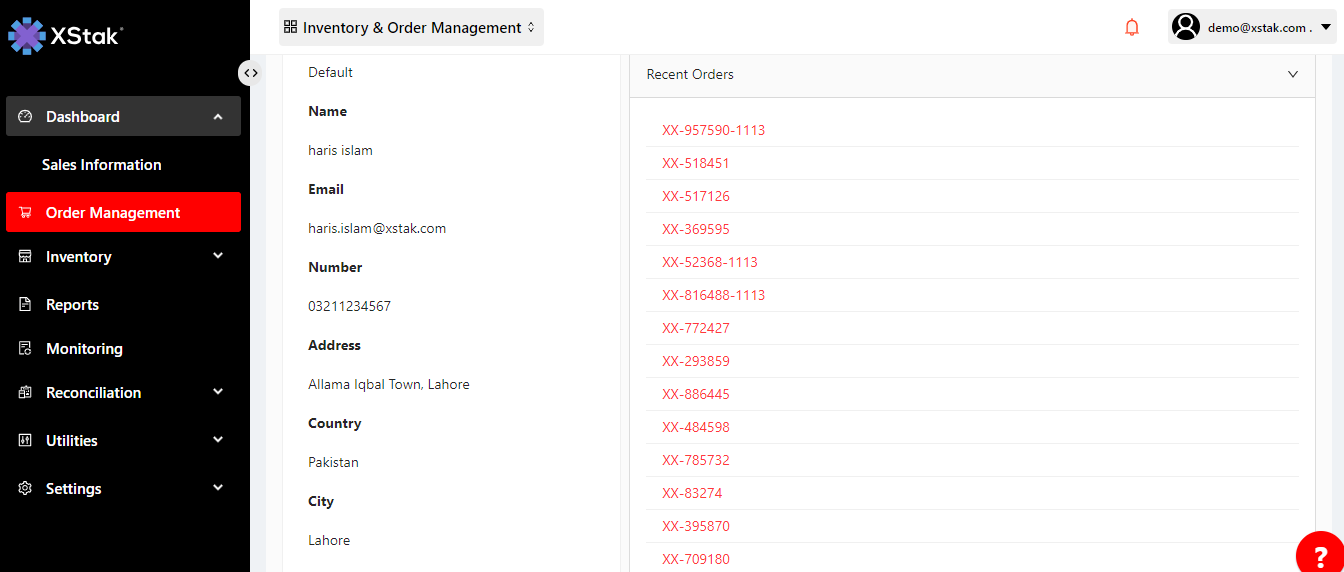Image resolution: width=1344 pixels, height=572 pixels.
Task: Toggle the sidebar collapse arrows button
Action: (251, 73)
